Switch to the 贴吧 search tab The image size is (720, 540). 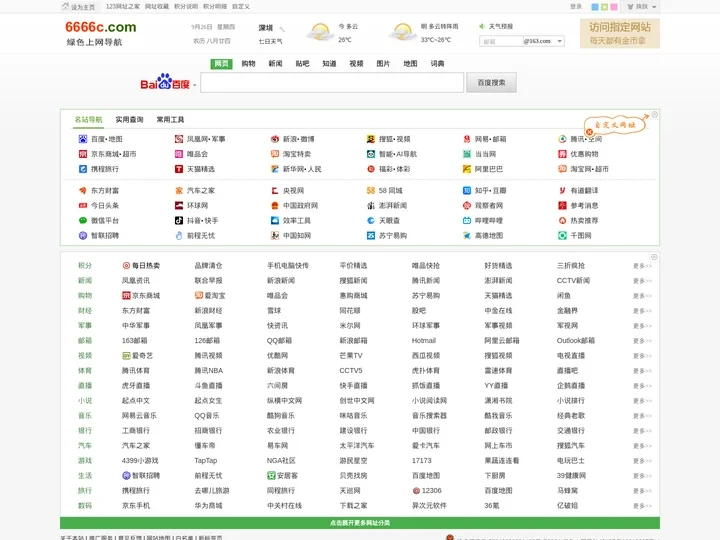click(x=302, y=63)
